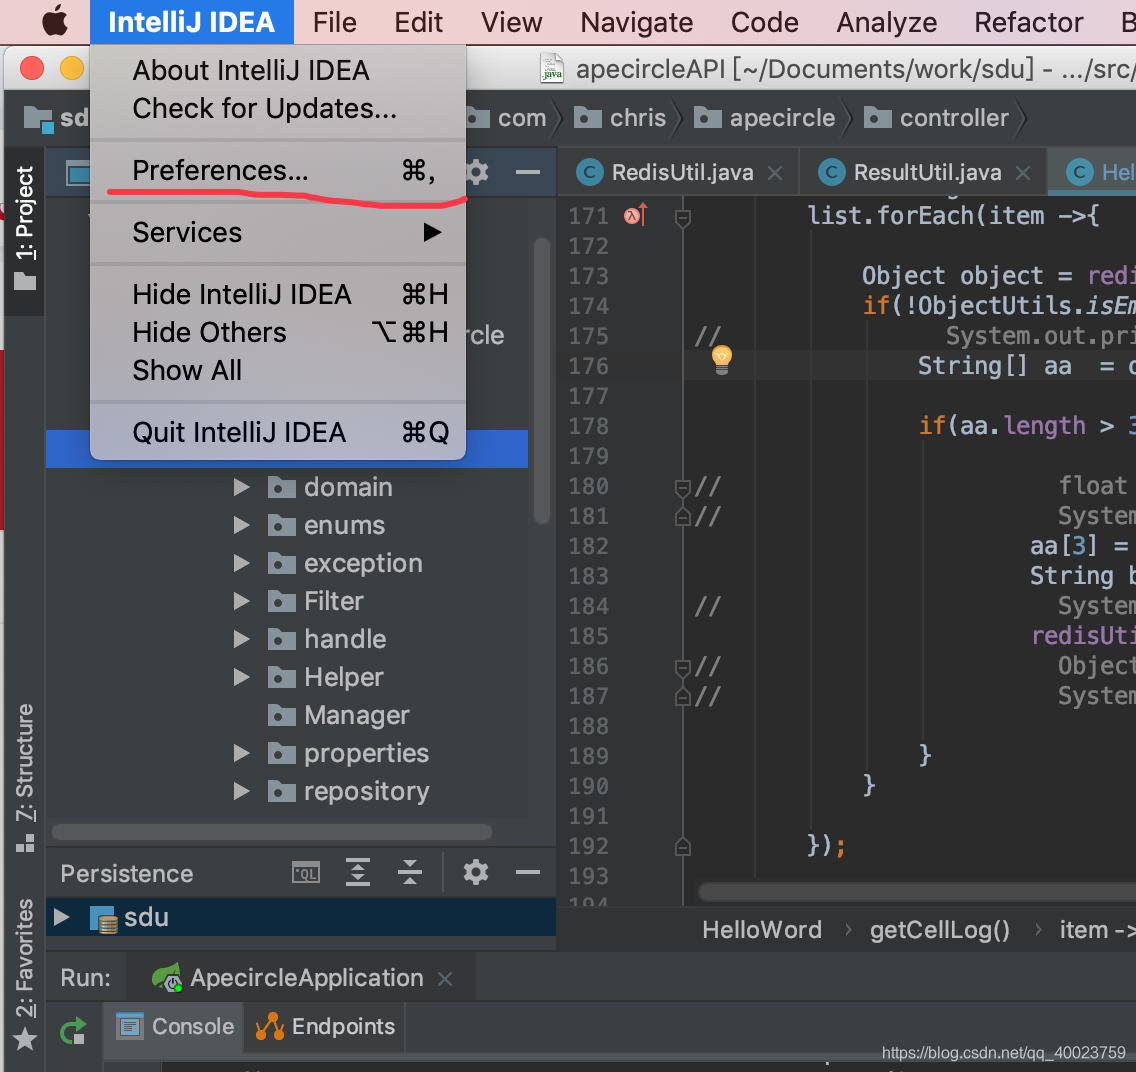
Task: Open the Apple menu
Action: (x=55, y=22)
